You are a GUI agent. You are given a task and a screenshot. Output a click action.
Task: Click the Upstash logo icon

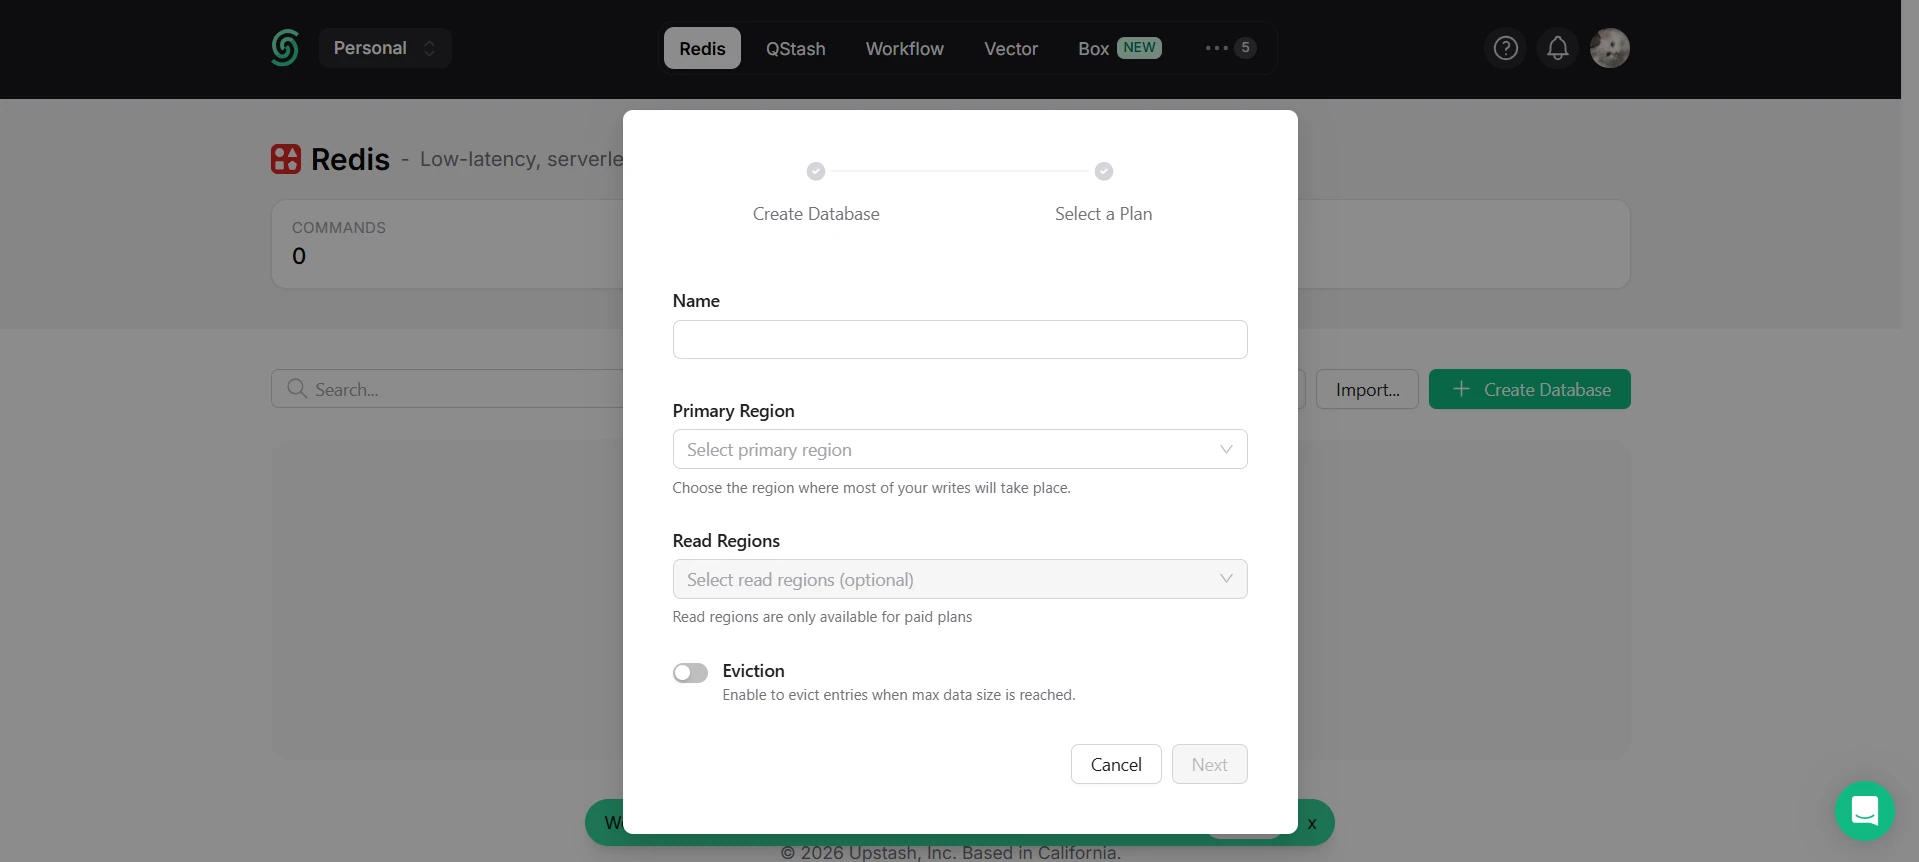click(x=285, y=48)
